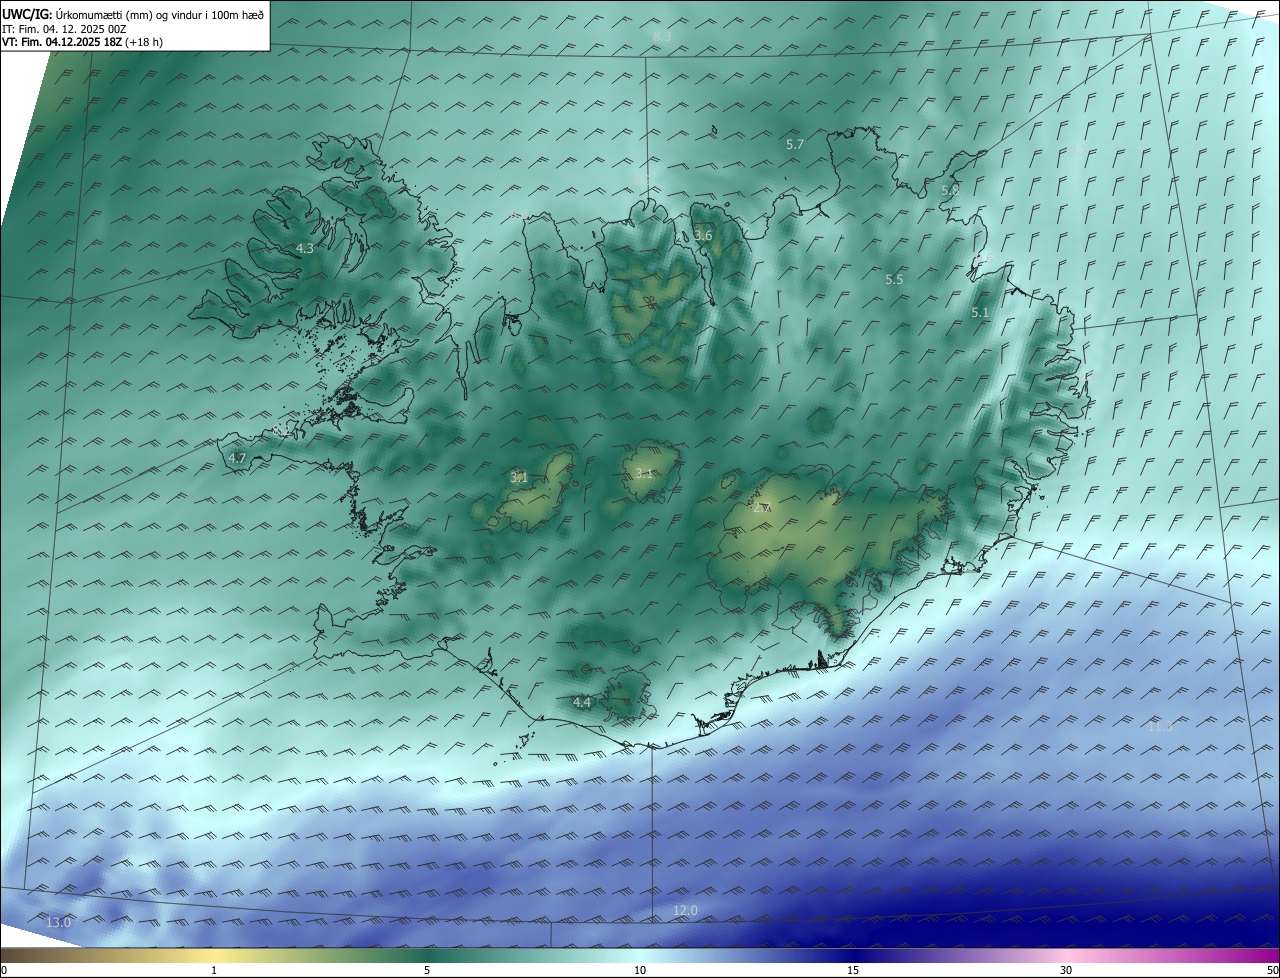Click the color scale bar above 15
1280x978 pixels.
[853, 955]
